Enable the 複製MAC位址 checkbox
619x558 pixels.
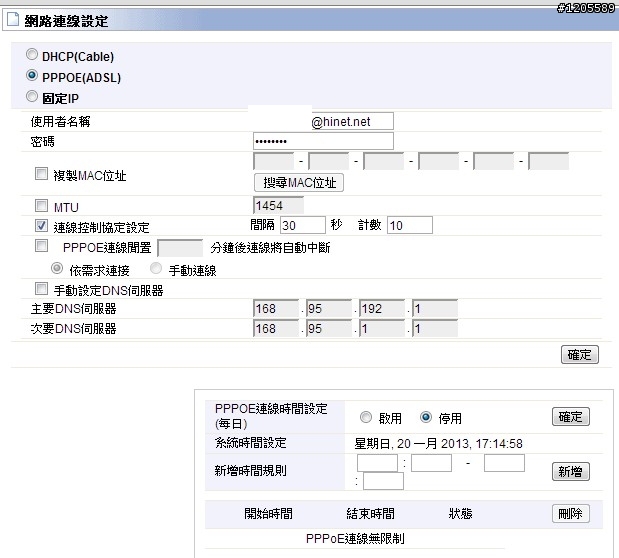coord(41,174)
